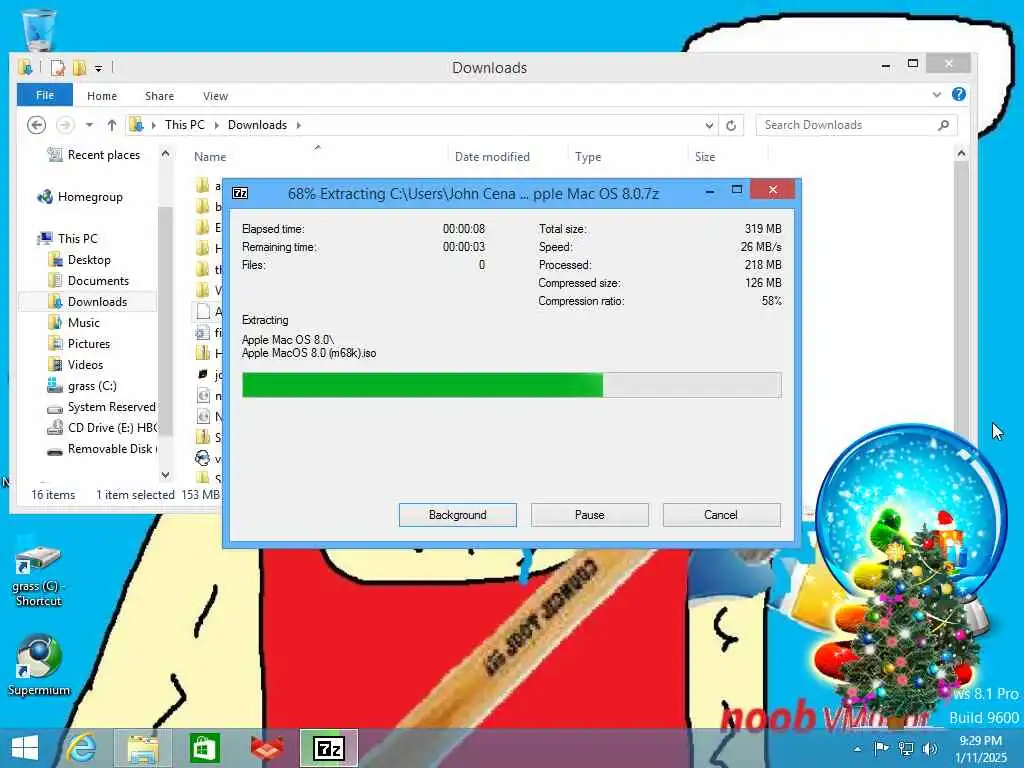1024x768 pixels.
Task: Open Customize Quick Access Toolbar dropdown
Action: coord(98,68)
